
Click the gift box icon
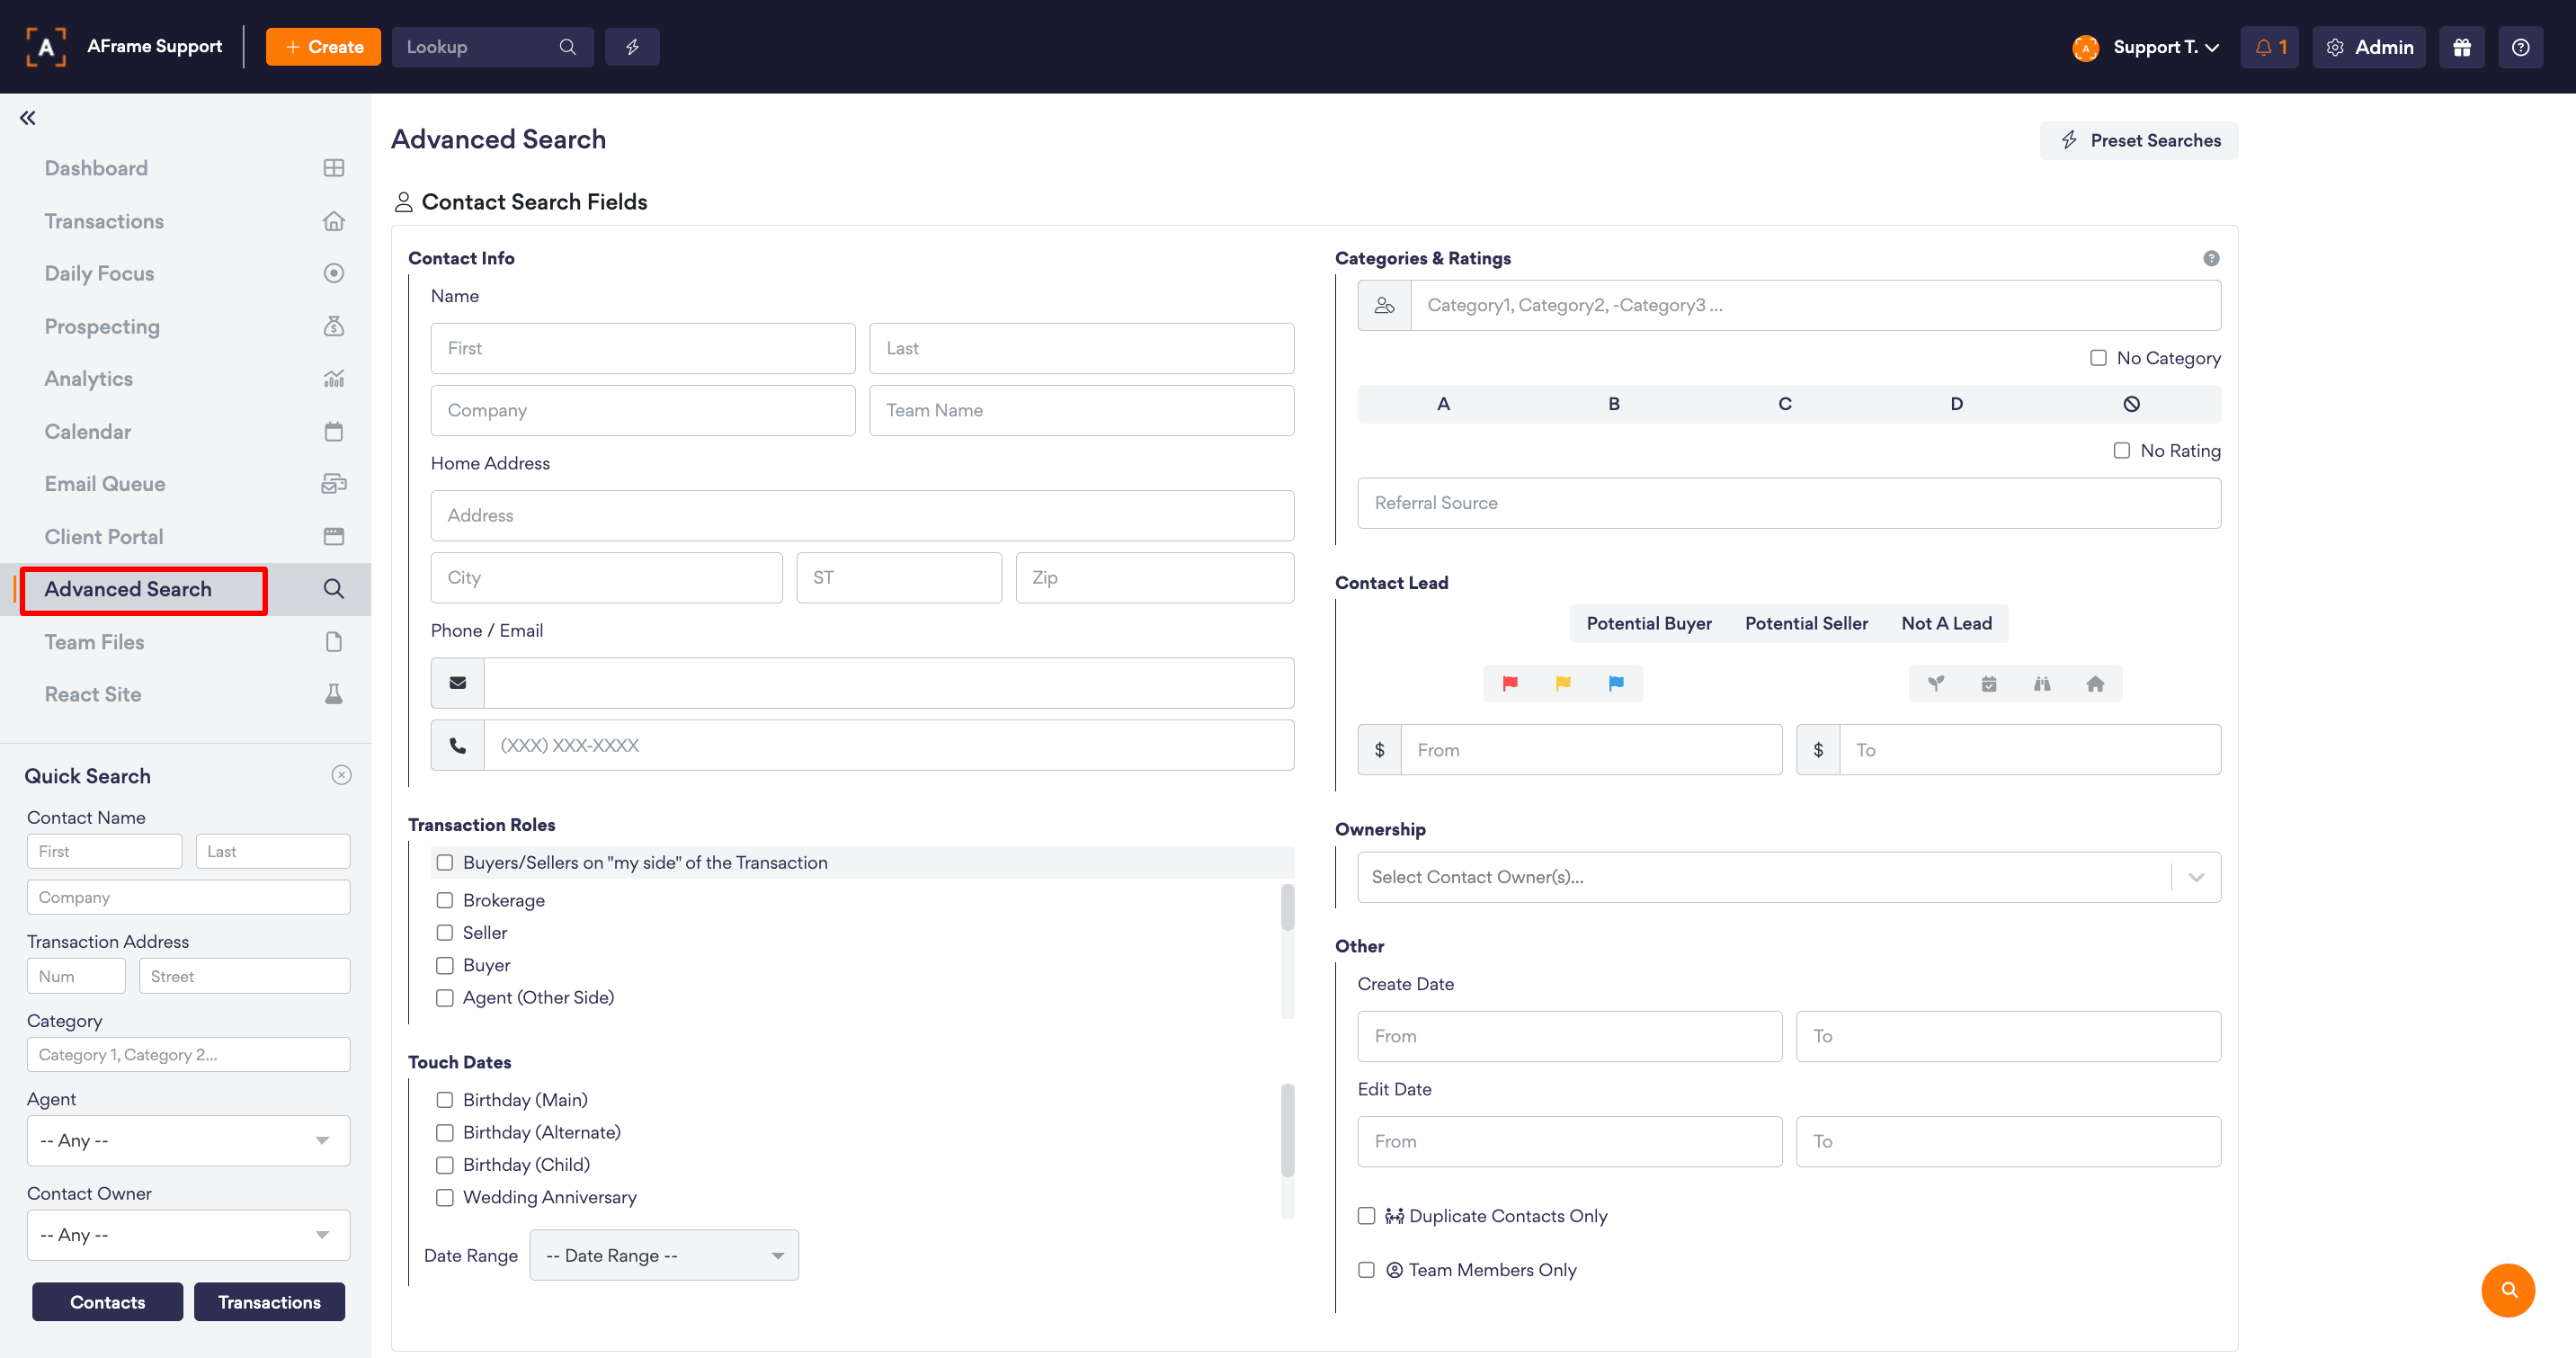click(2461, 47)
